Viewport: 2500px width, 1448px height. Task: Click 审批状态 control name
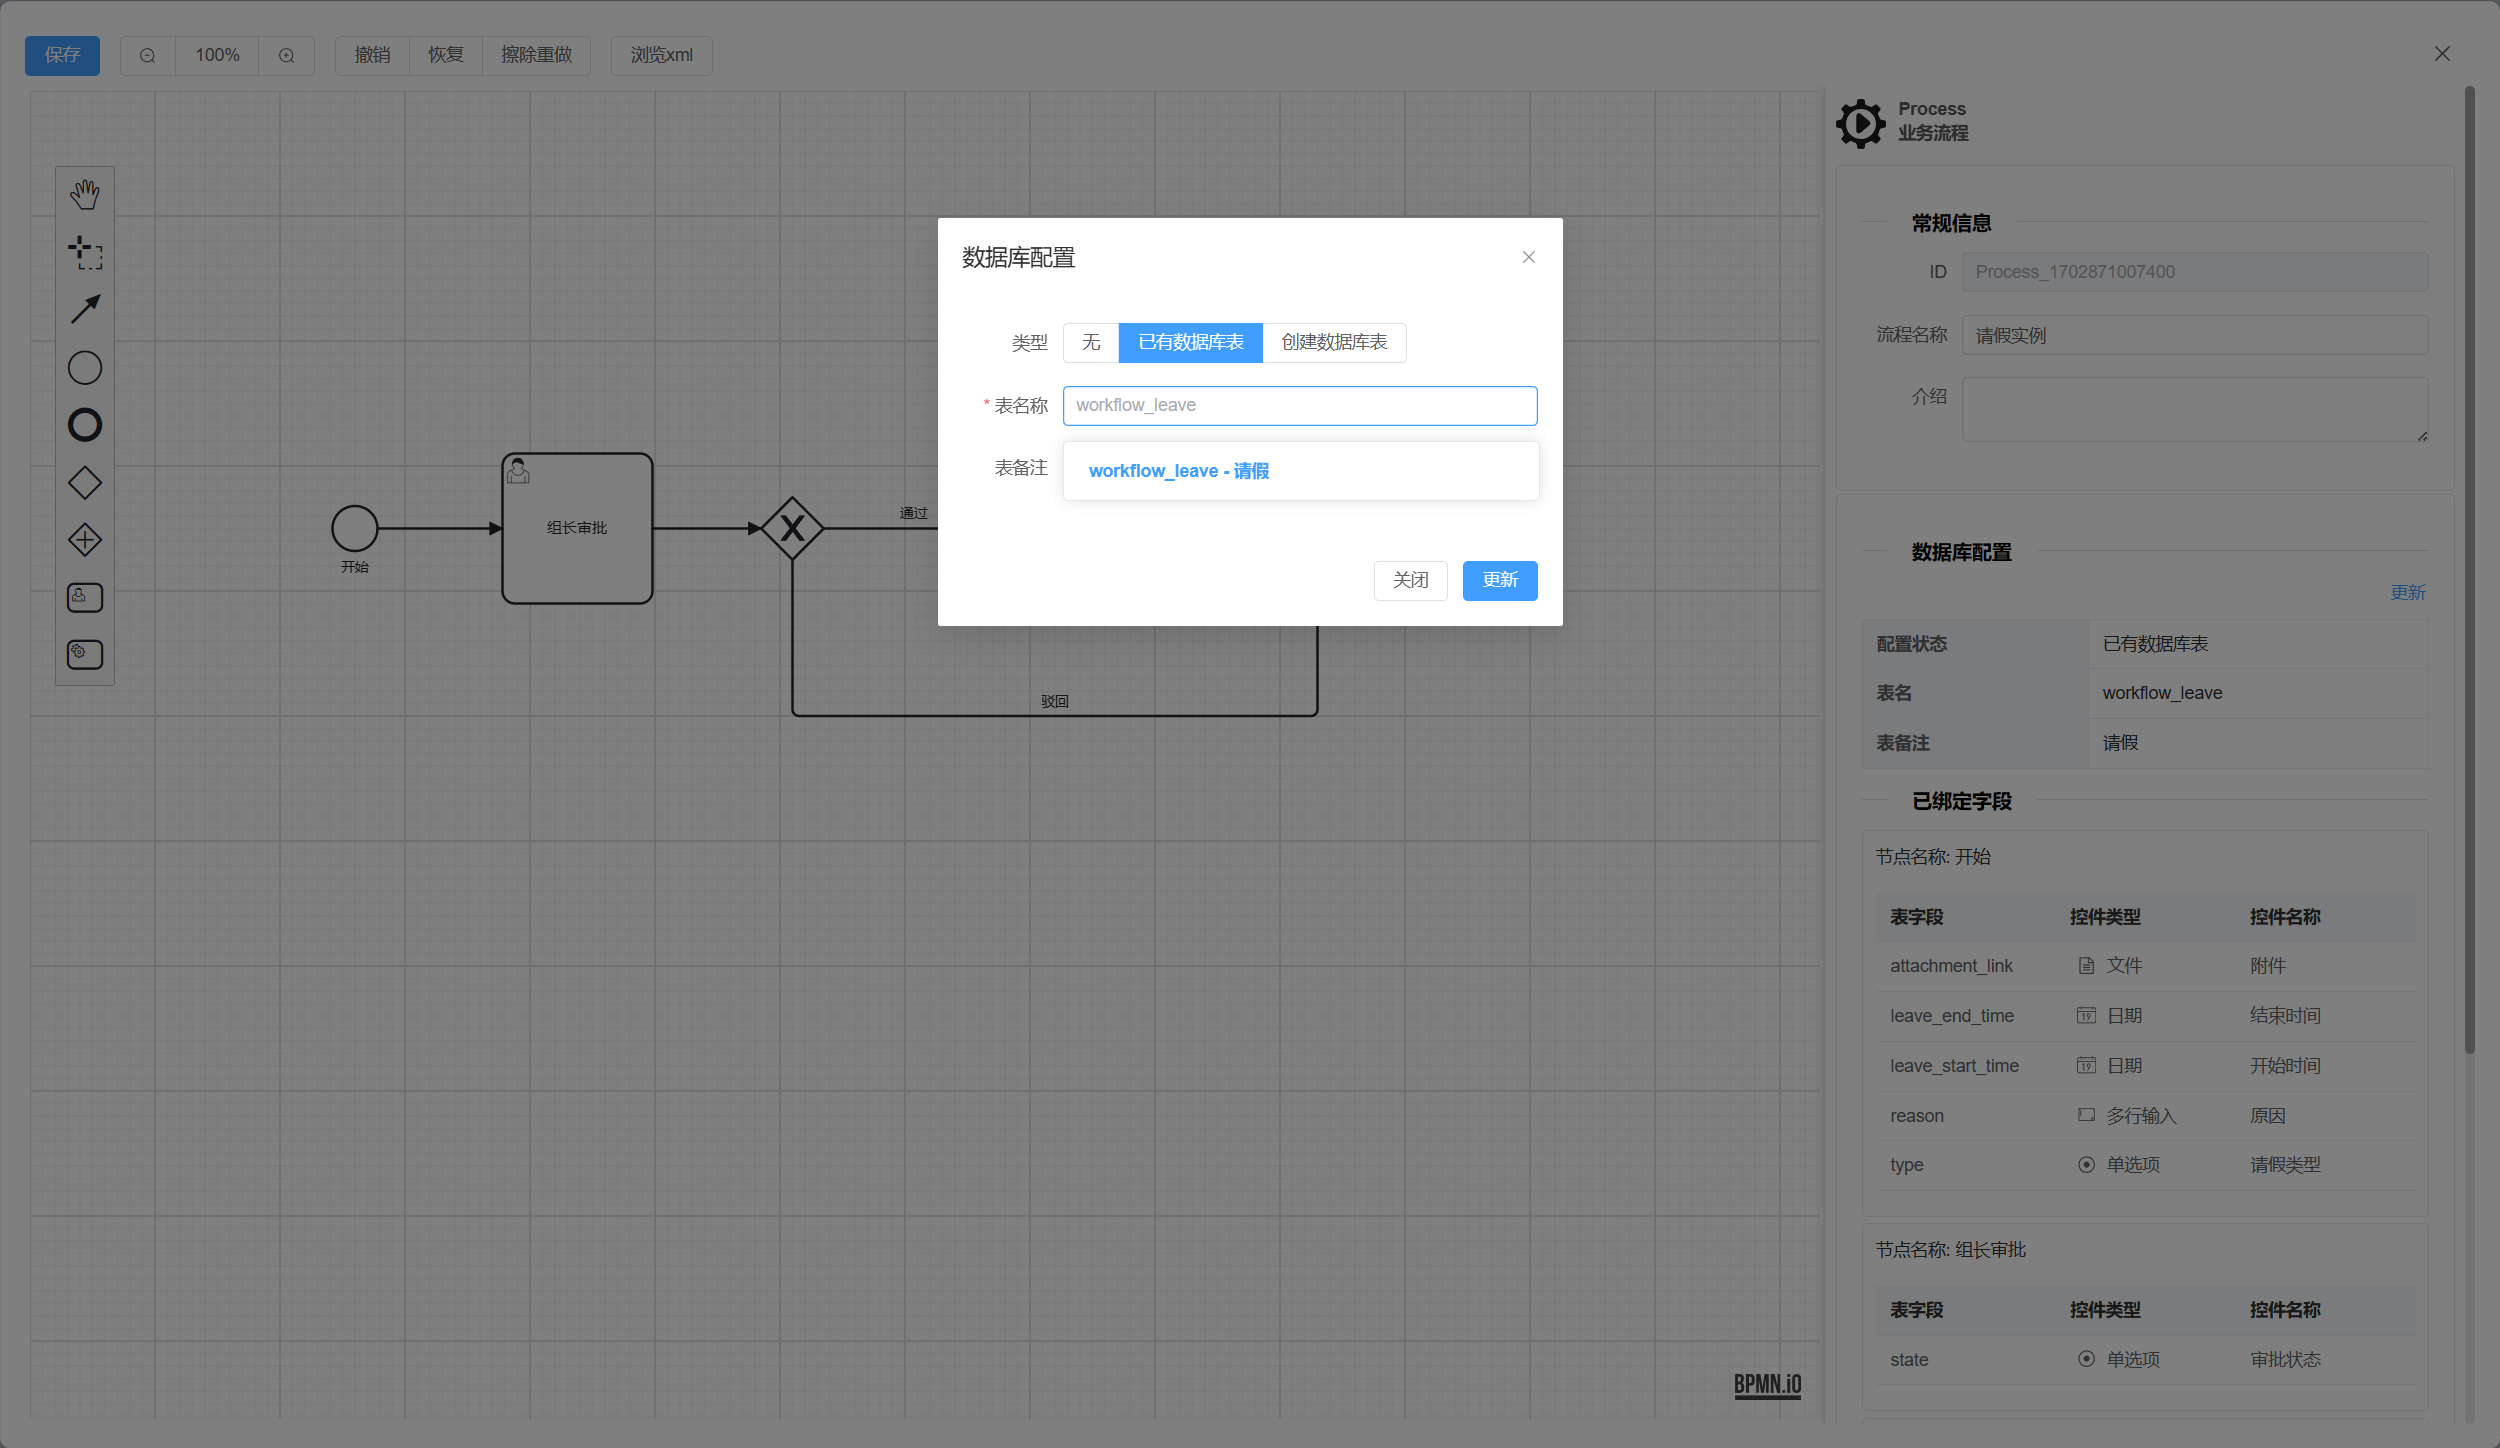point(2285,1360)
